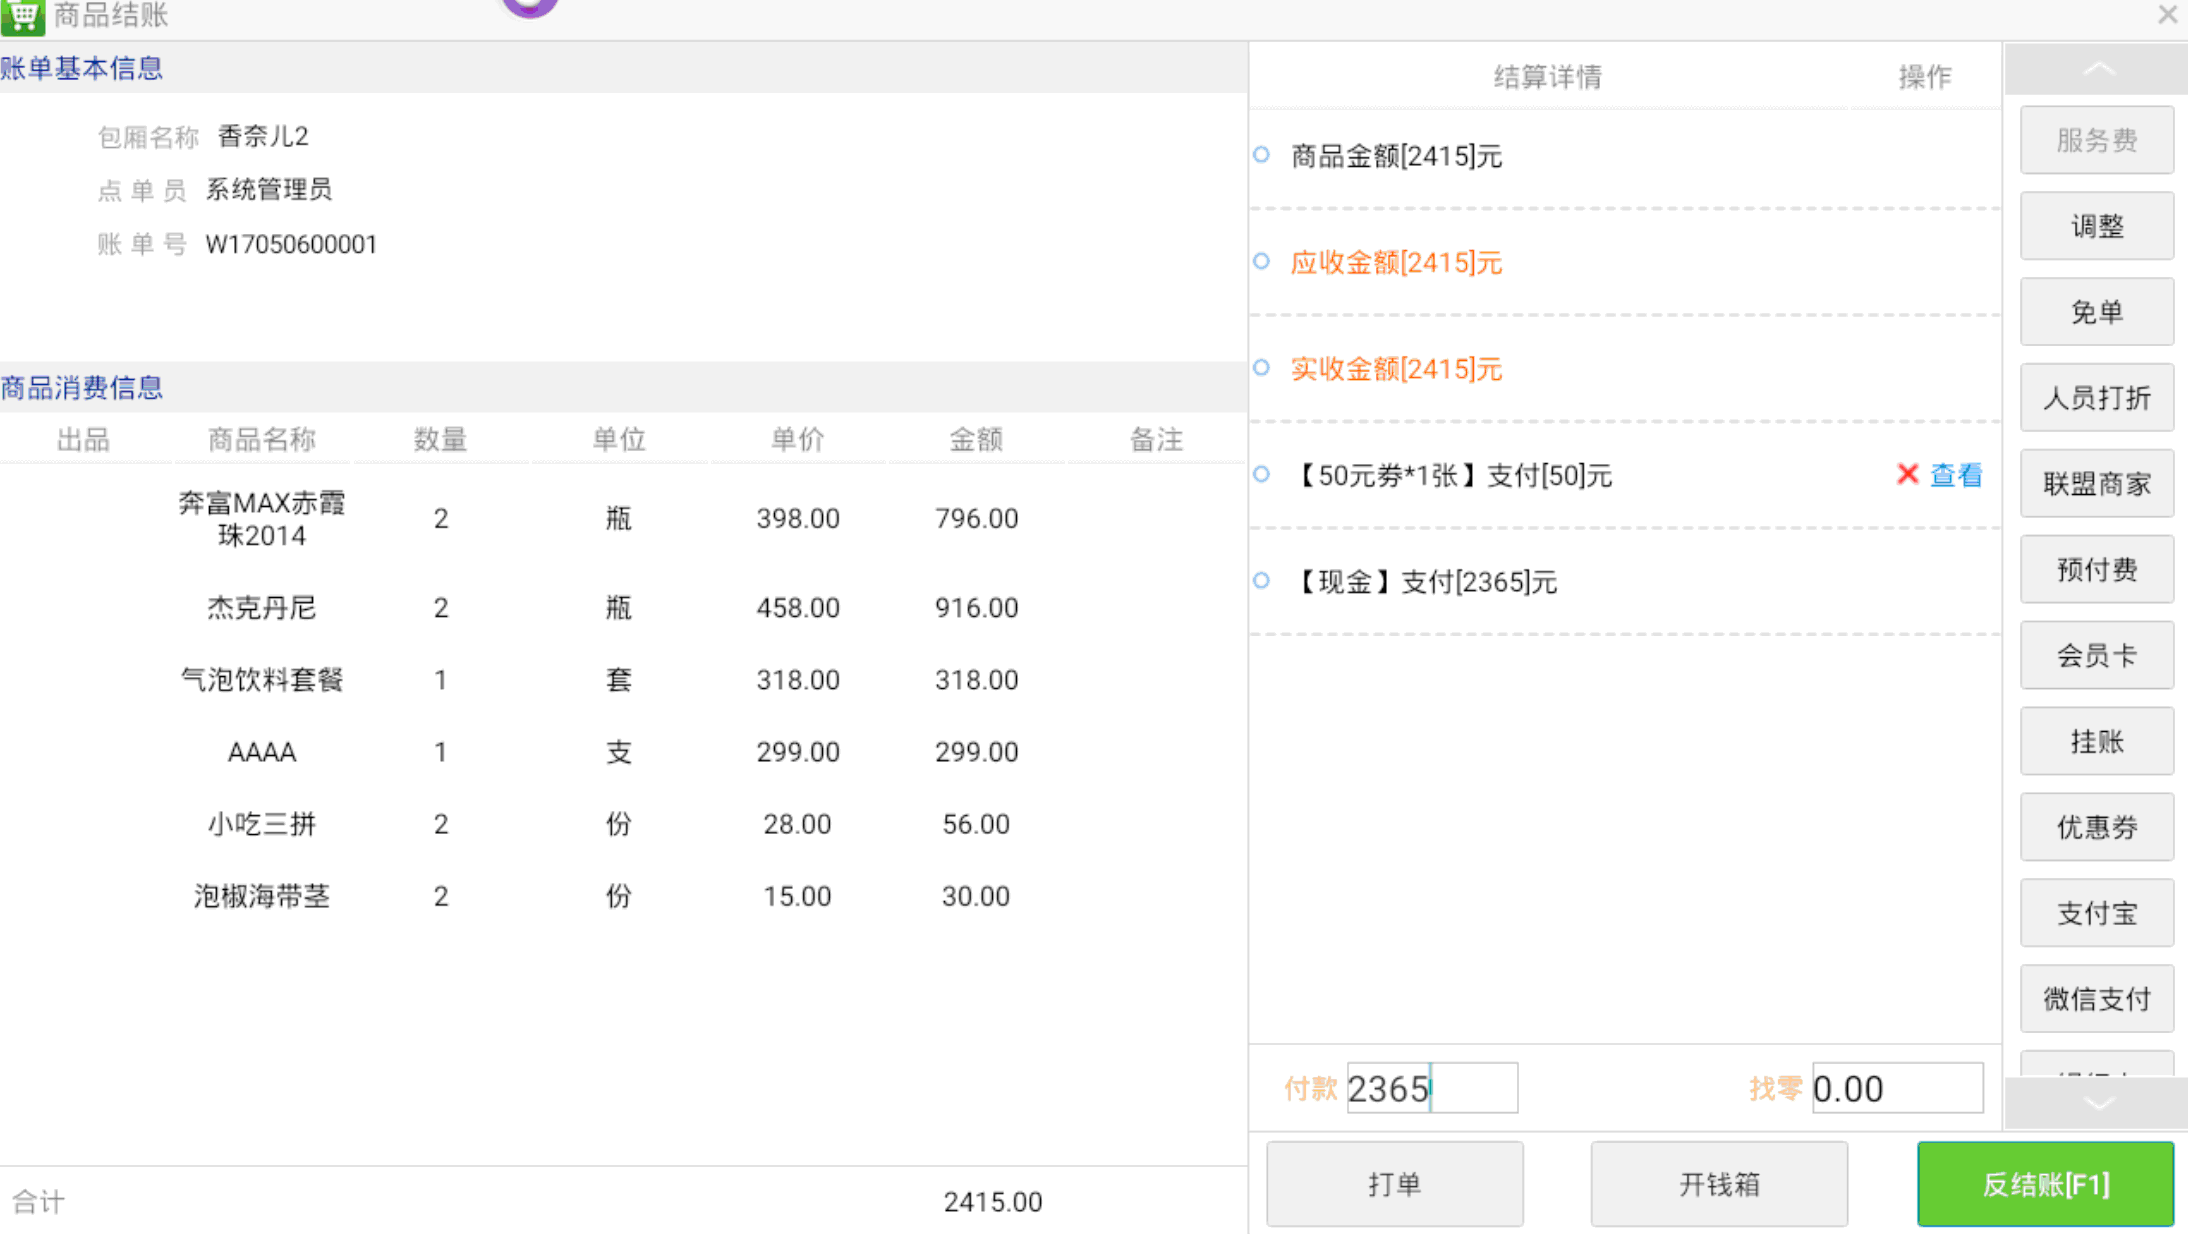Click the 商品消费信息 section heading

tap(82, 388)
